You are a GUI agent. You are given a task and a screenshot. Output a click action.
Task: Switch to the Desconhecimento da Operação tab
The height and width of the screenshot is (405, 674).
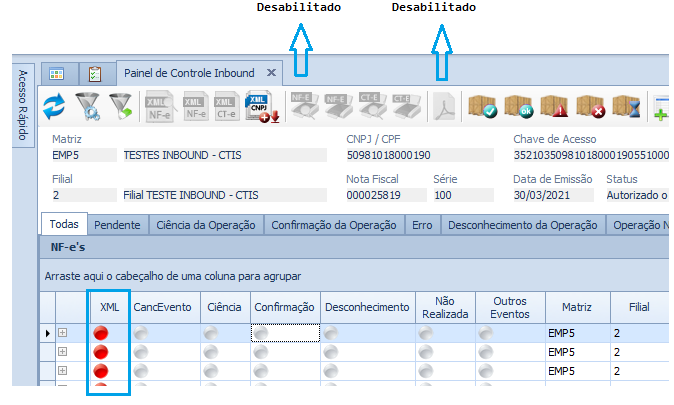pyautogui.click(x=523, y=225)
